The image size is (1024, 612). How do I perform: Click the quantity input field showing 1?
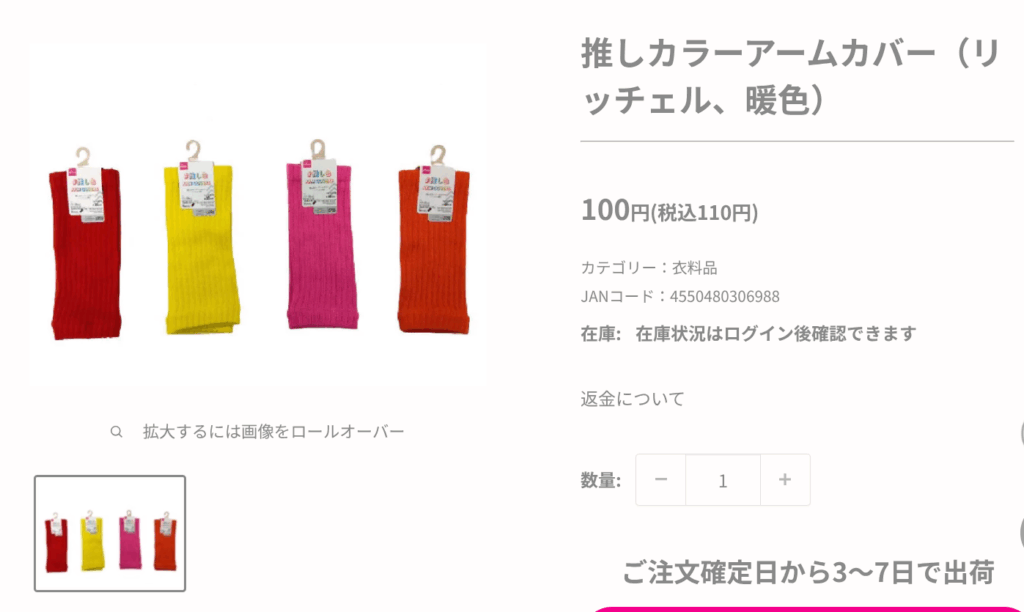click(x=723, y=480)
